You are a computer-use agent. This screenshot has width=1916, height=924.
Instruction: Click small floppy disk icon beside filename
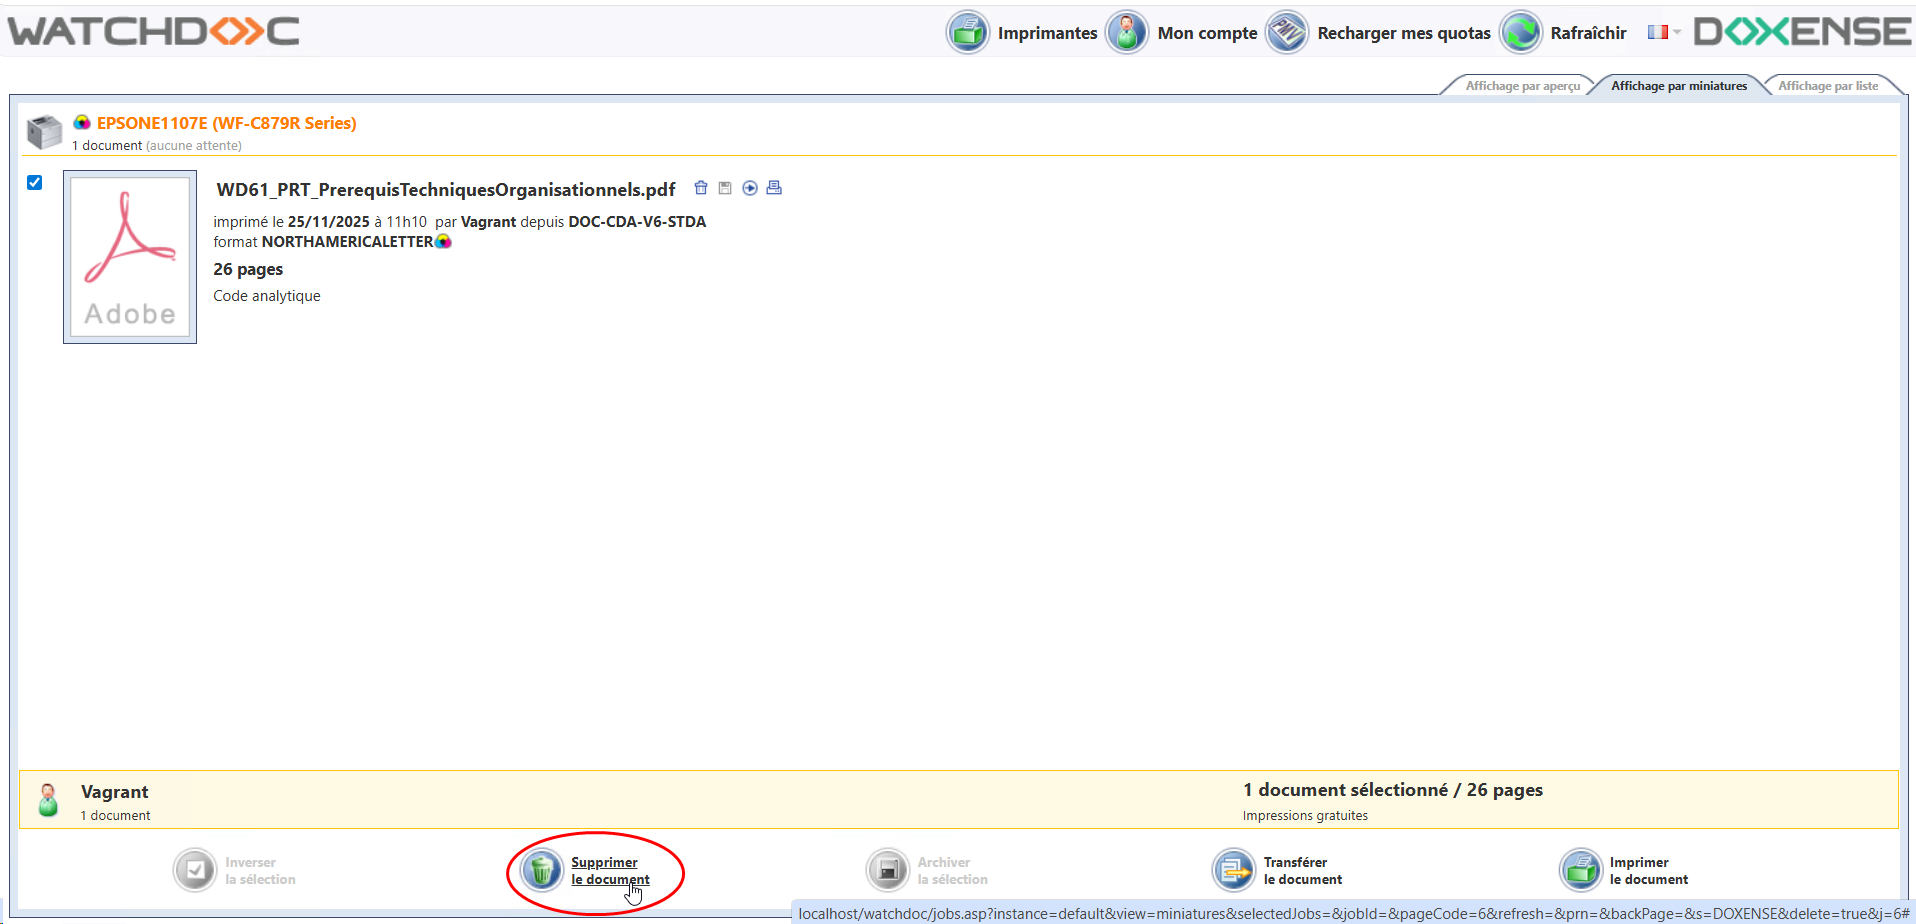click(725, 188)
